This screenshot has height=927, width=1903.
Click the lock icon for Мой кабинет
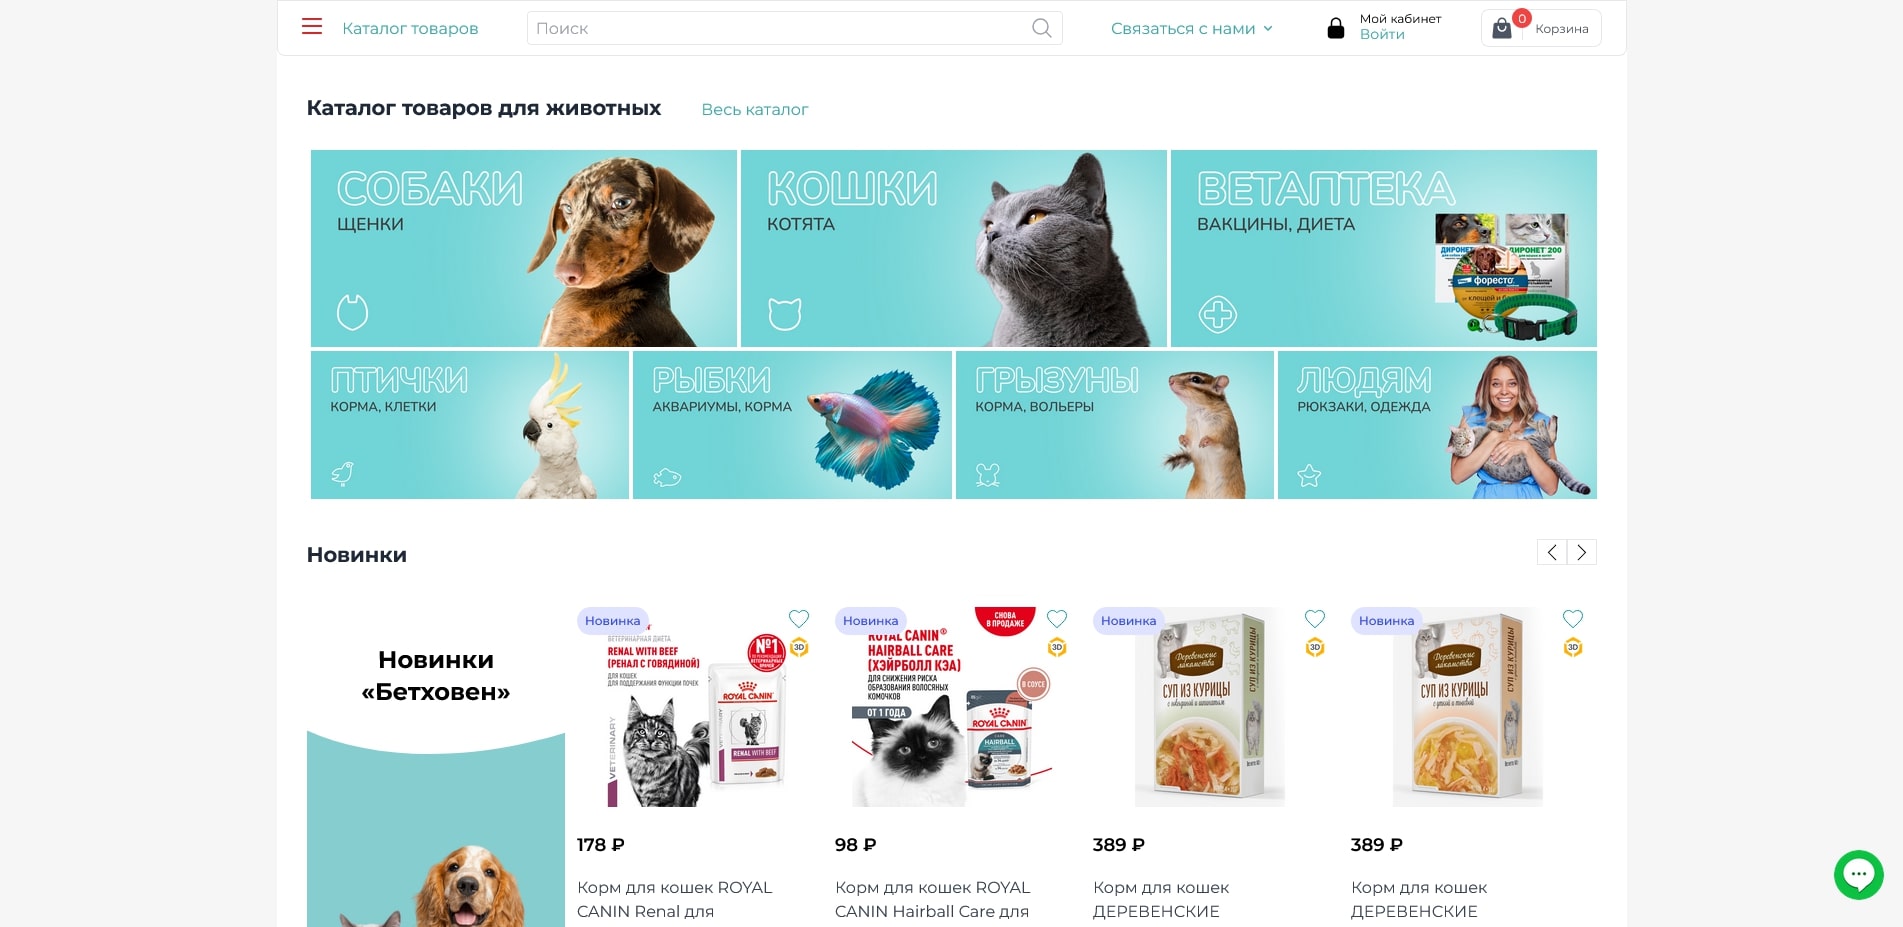click(x=1335, y=28)
